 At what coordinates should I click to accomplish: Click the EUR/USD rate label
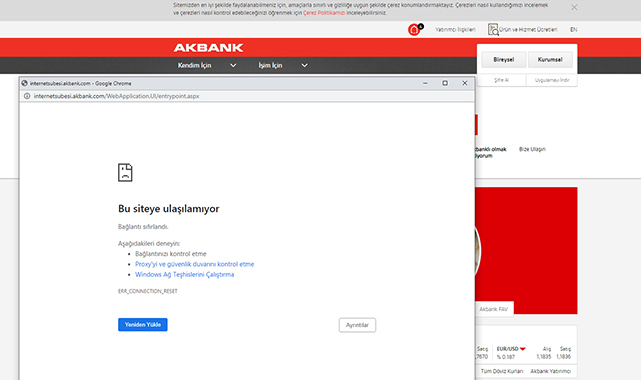[x=507, y=349]
